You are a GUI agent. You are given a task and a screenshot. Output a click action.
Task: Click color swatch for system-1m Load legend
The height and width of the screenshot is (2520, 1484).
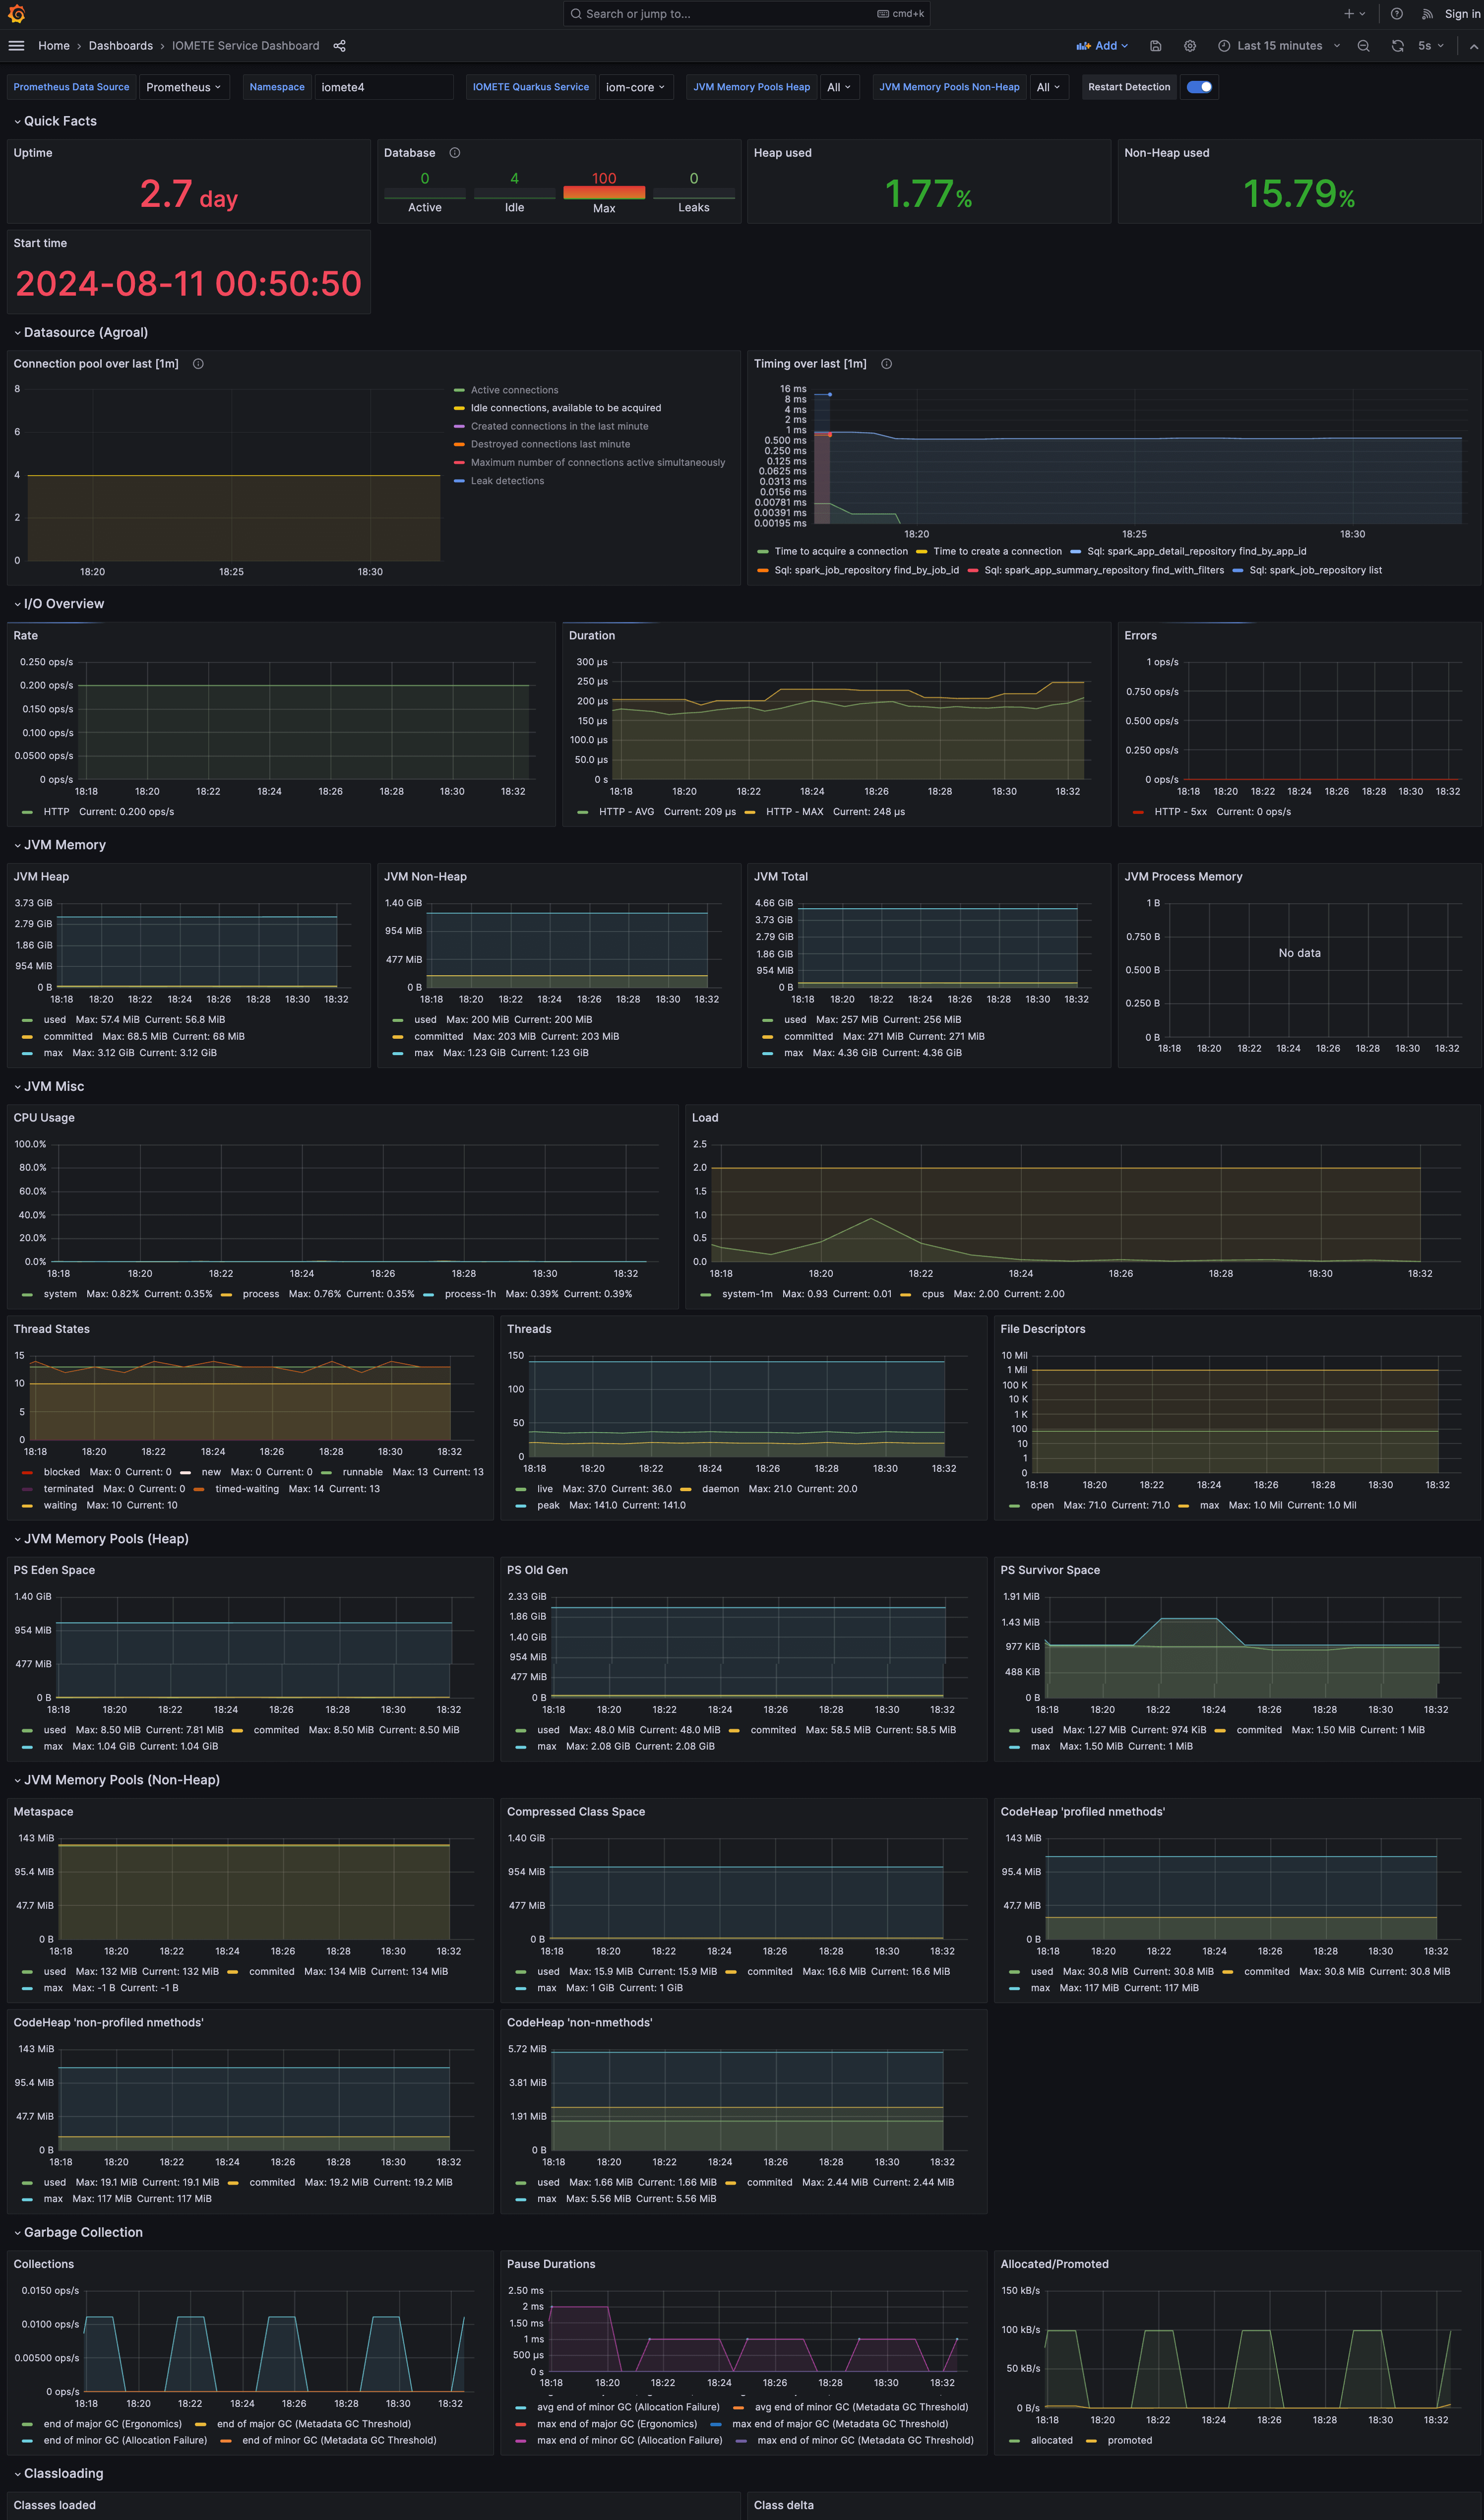coord(706,1294)
